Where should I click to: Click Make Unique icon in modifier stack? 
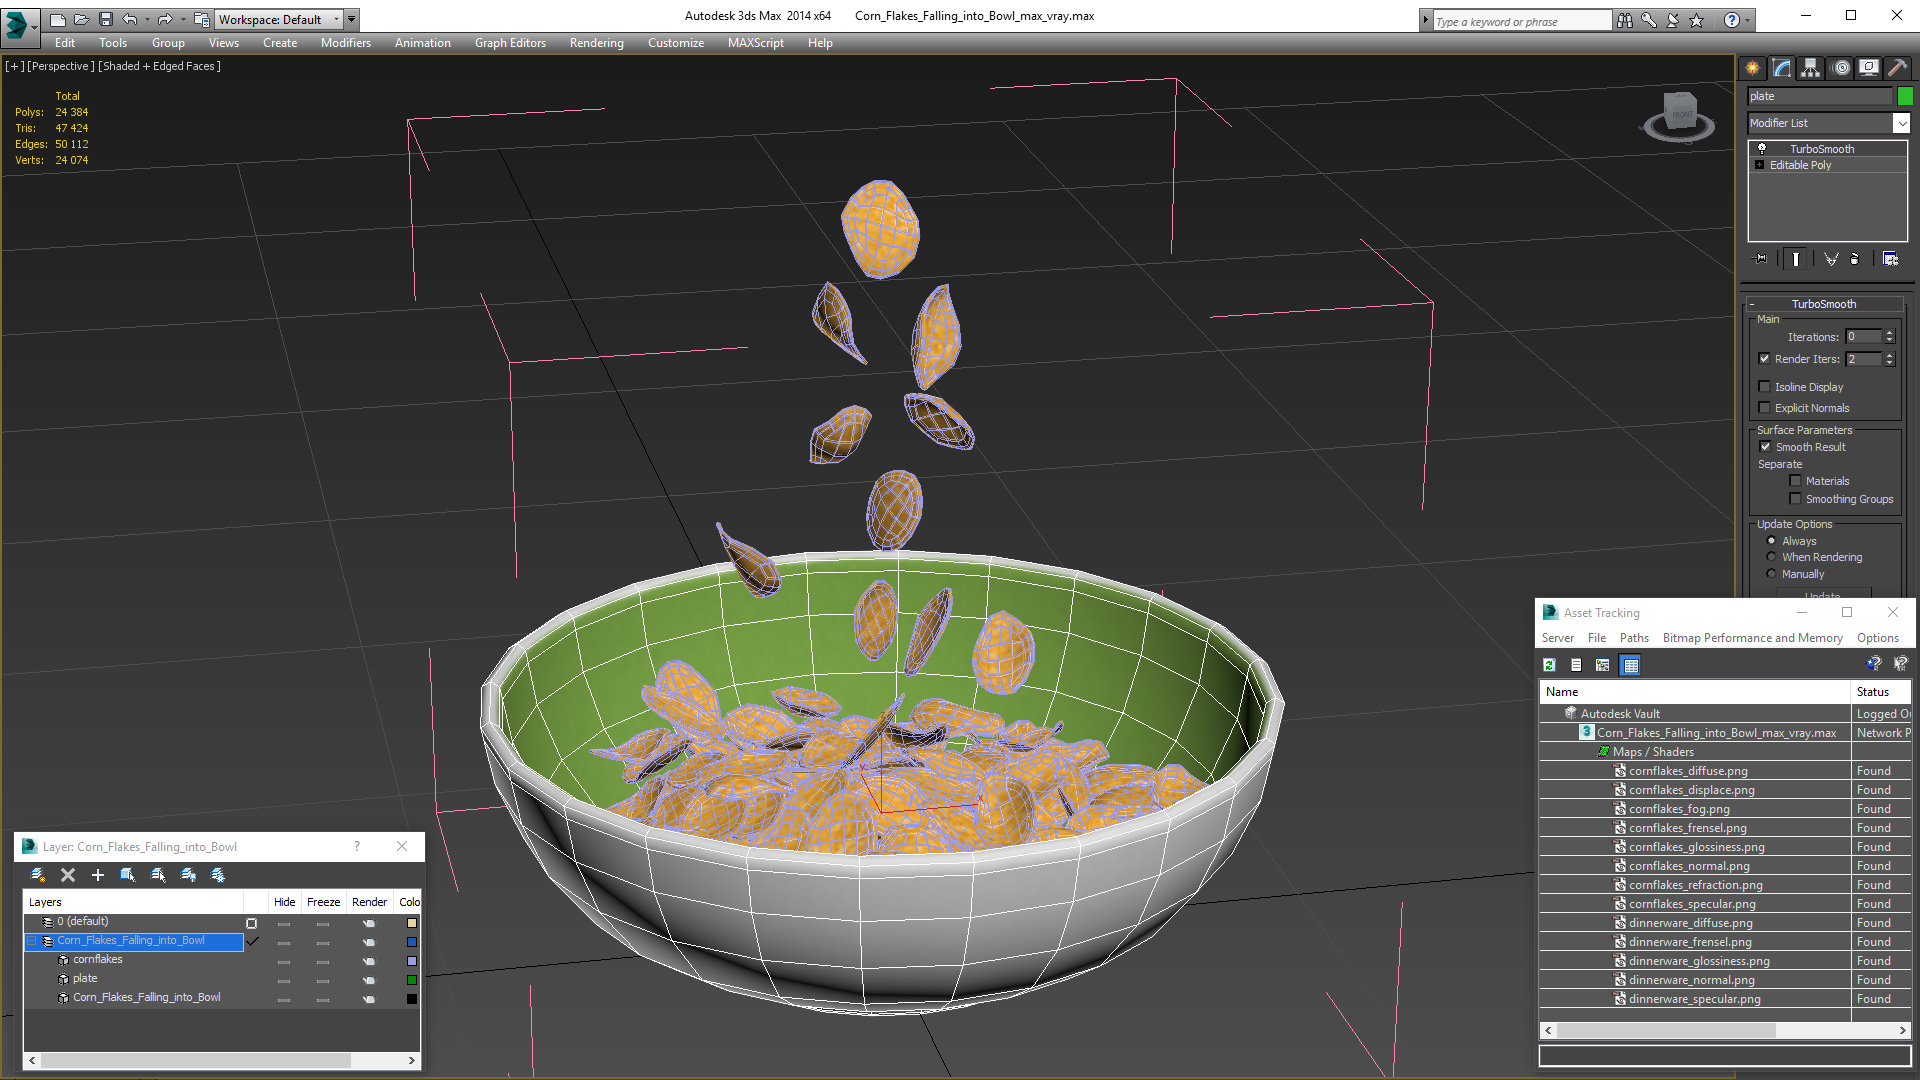tap(1831, 259)
